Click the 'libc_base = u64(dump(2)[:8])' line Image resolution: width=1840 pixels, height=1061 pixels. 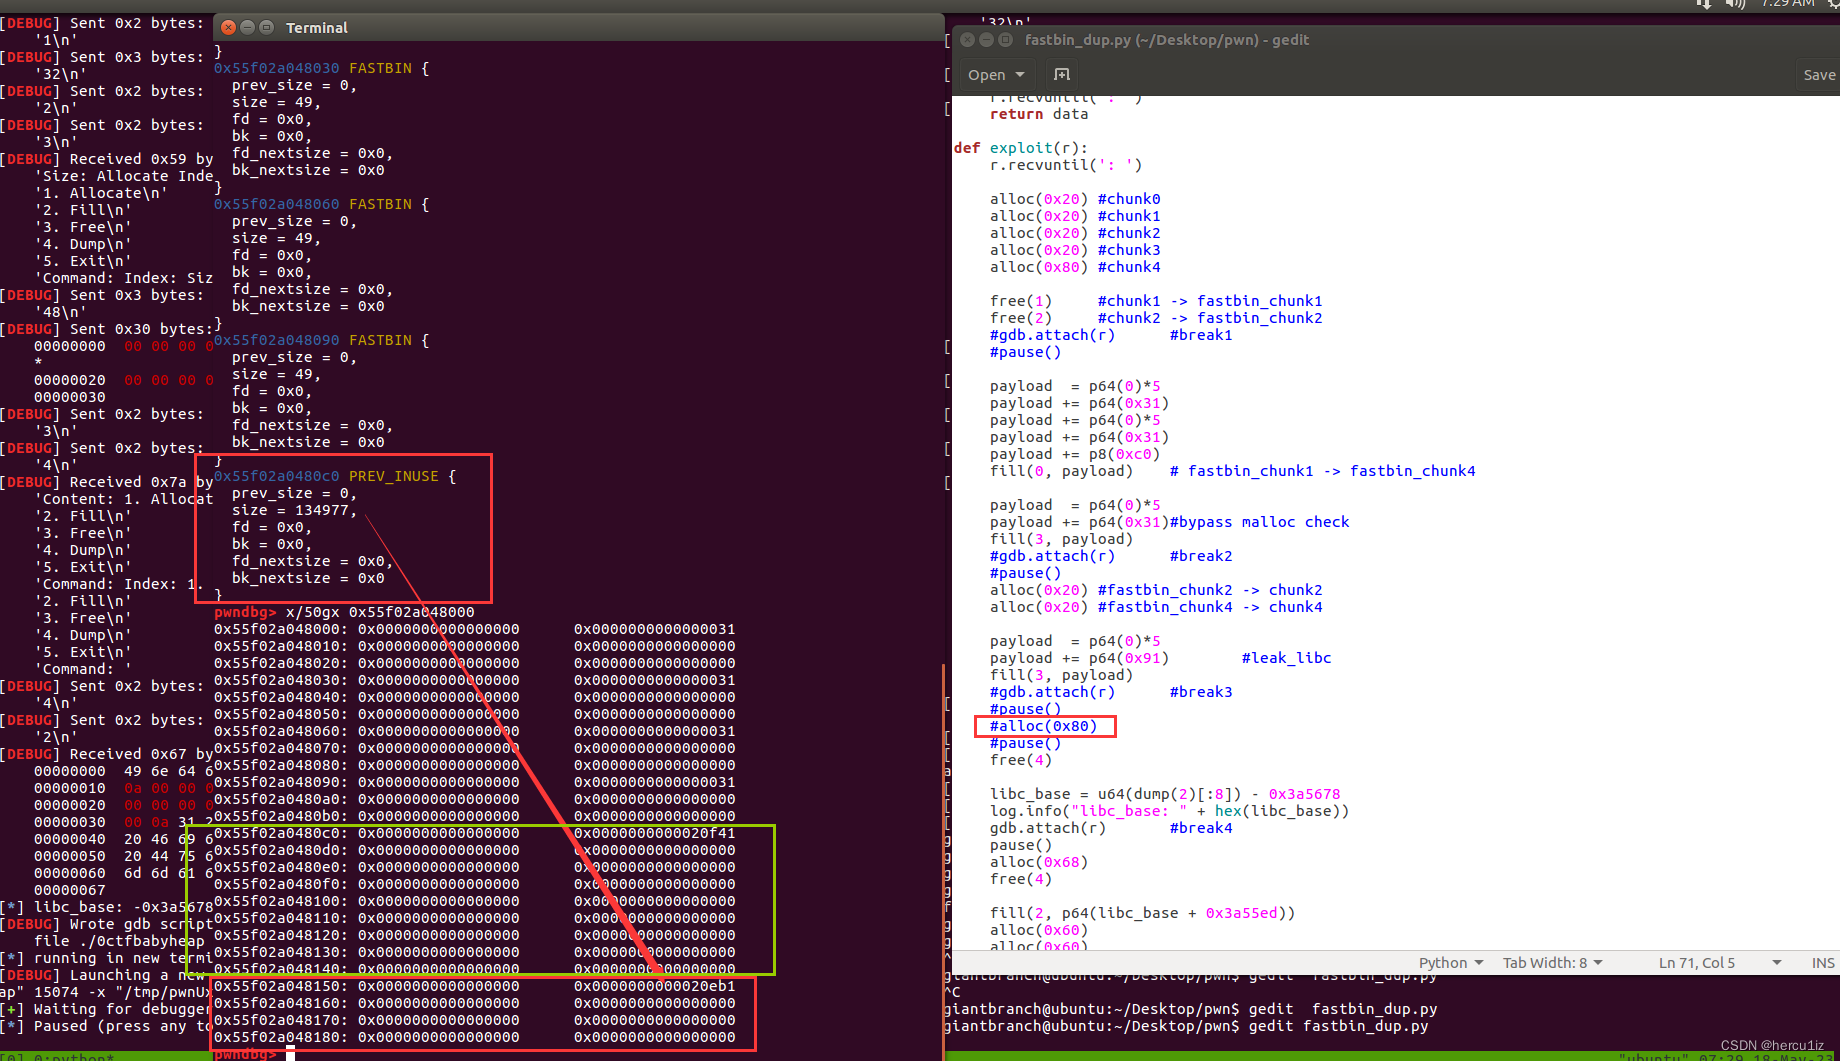(1165, 794)
